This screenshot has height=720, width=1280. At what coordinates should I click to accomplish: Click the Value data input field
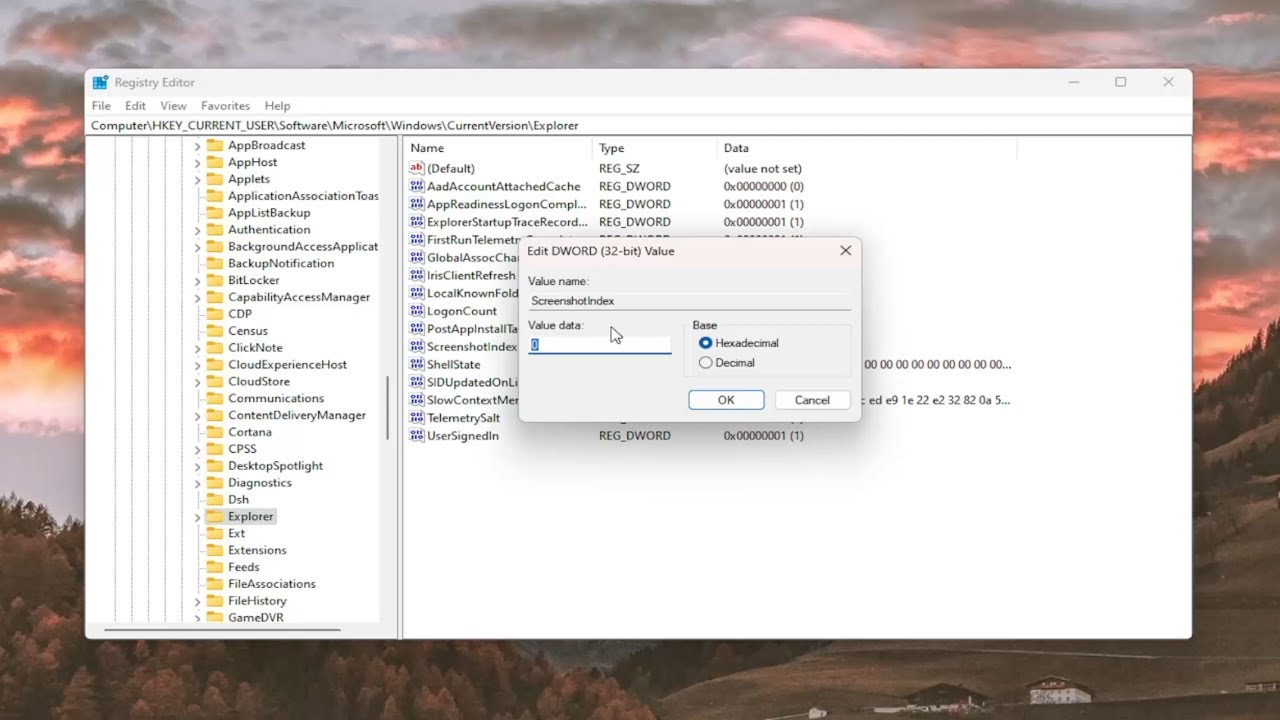point(600,344)
